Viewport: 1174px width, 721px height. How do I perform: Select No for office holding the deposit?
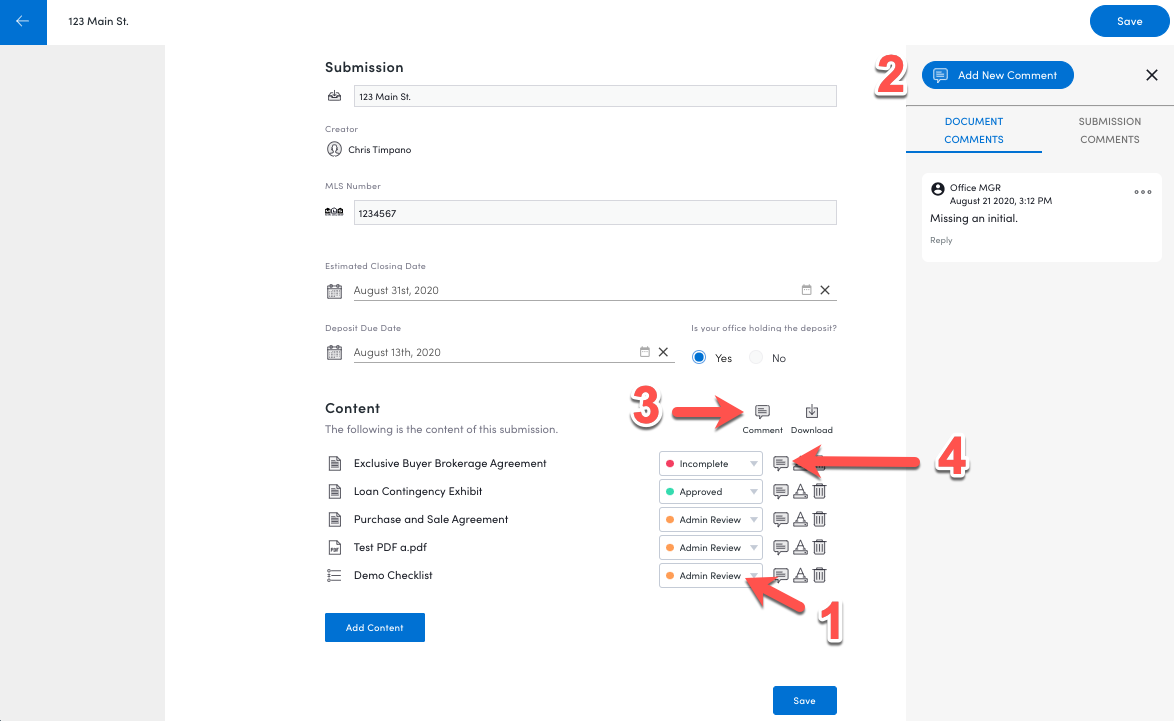click(x=756, y=358)
